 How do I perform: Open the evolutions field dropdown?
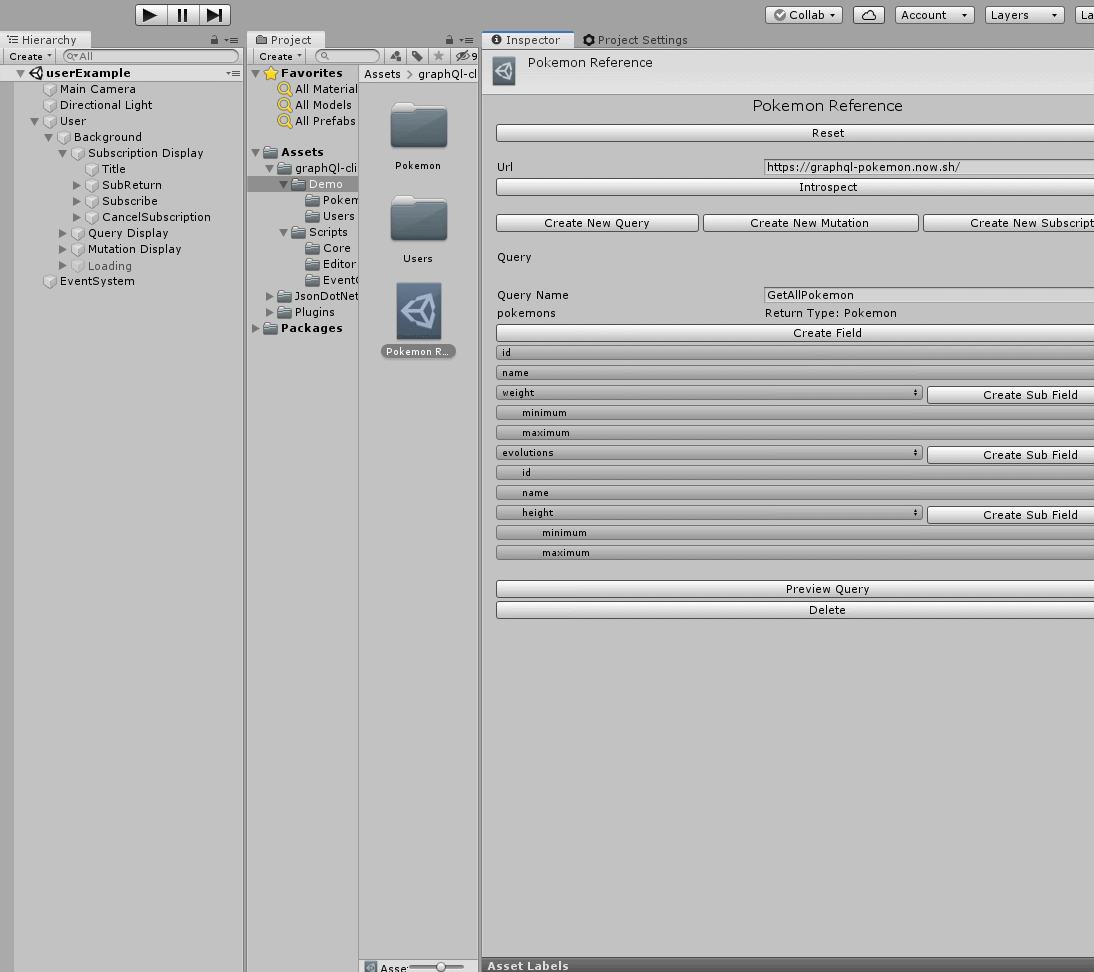coord(710,453)
